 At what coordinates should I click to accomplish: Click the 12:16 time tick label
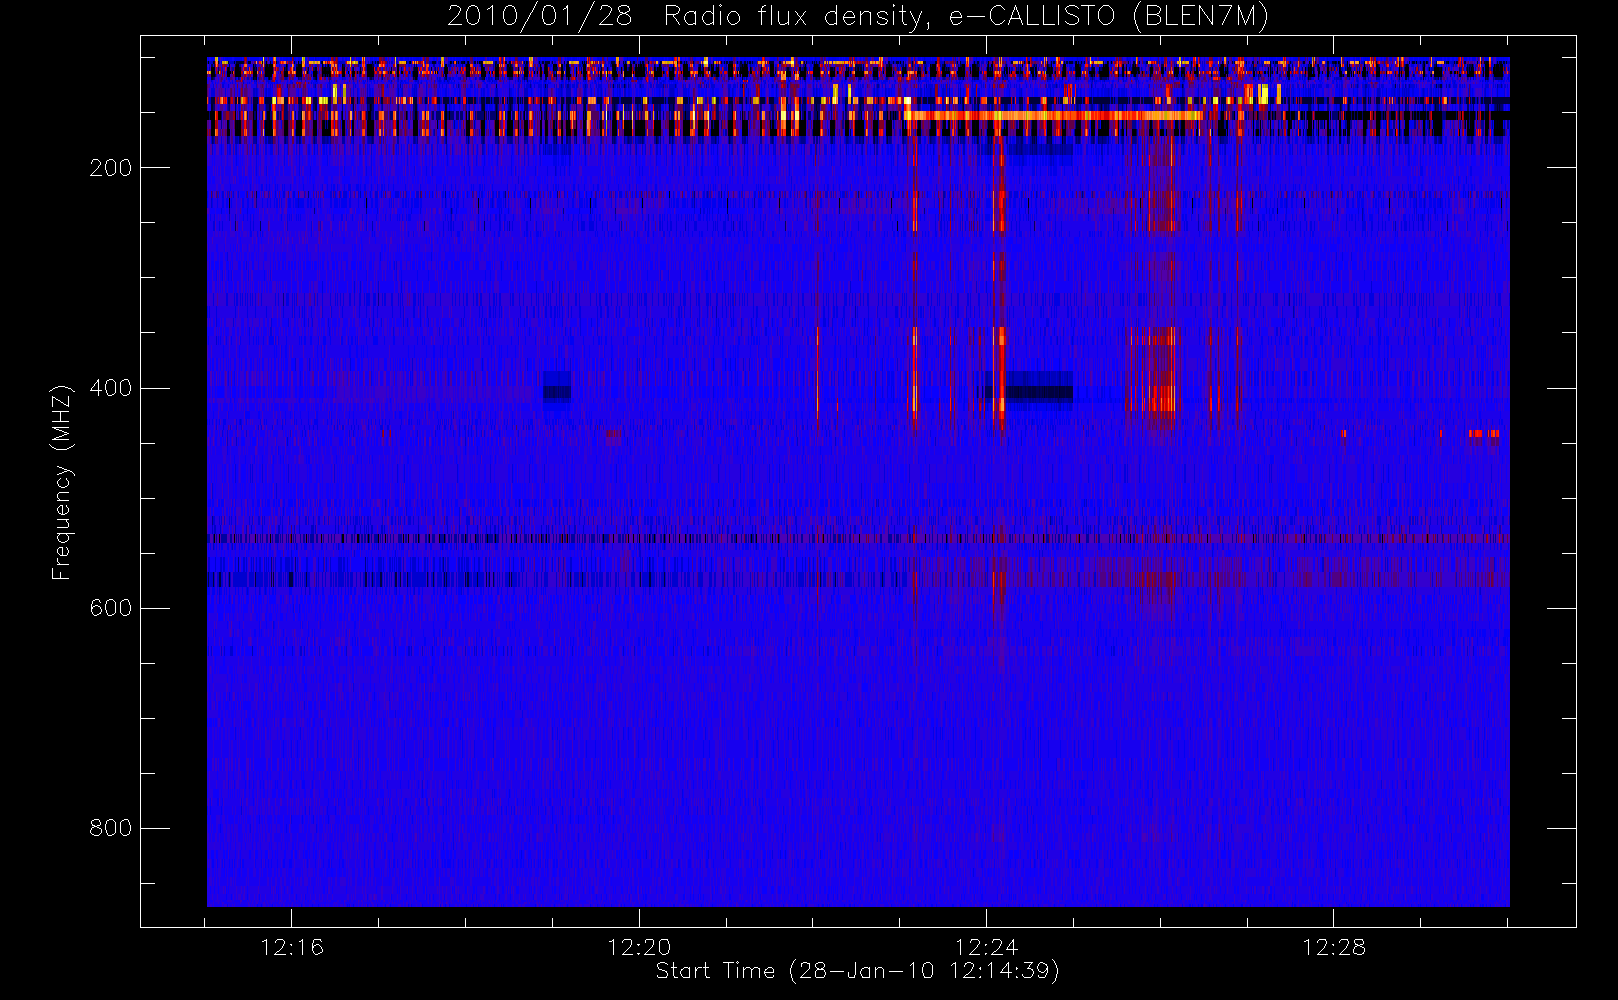pos(292,947)
